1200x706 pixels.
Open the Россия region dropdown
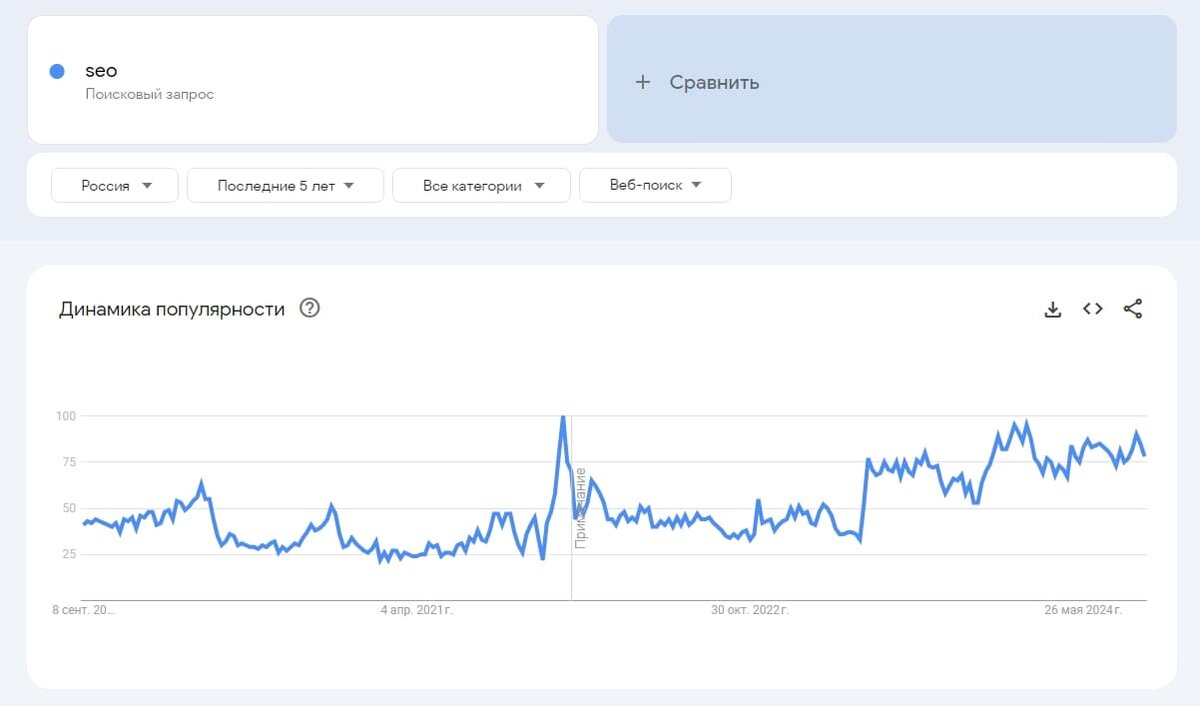(x=115, y=185)
